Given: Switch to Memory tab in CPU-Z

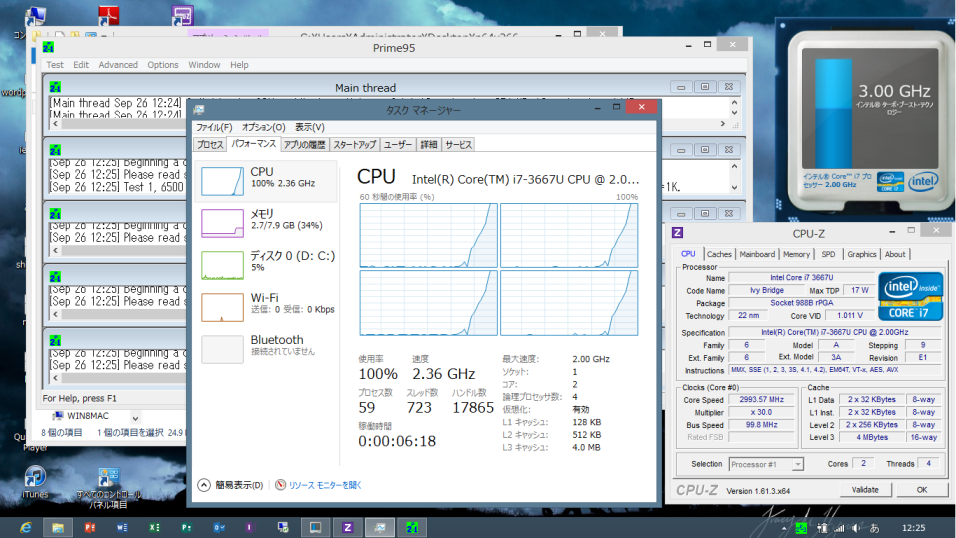Looking at the screenshot, I should [796, 254].
